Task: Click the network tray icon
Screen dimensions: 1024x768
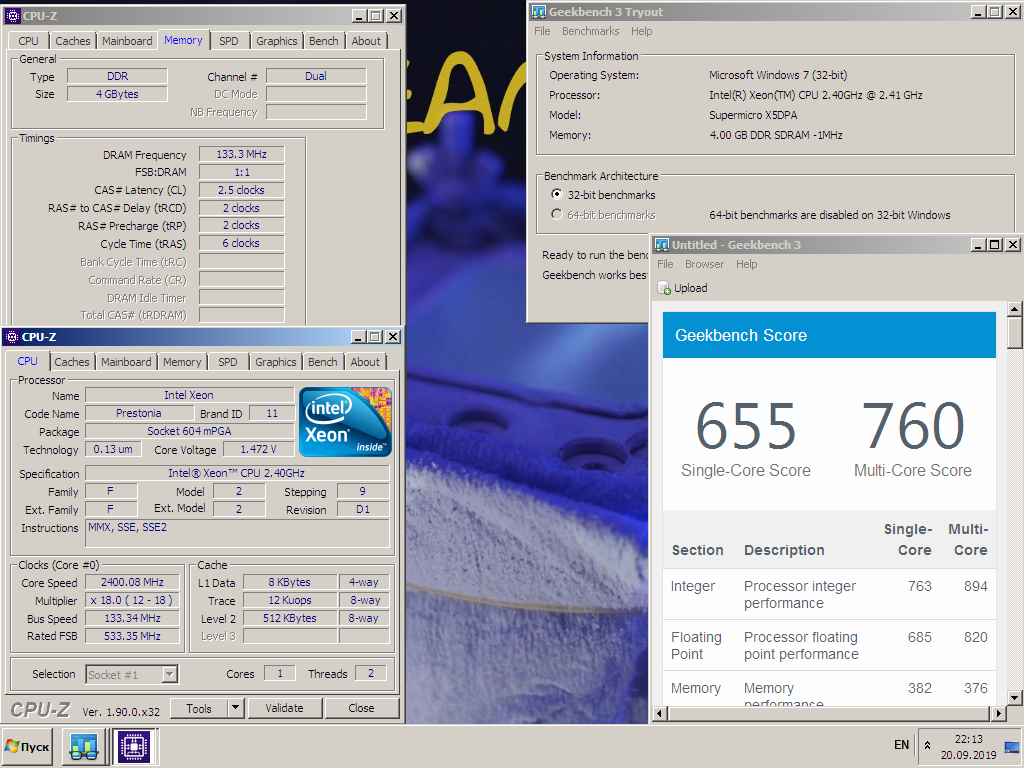Action: coord(1013,746)
